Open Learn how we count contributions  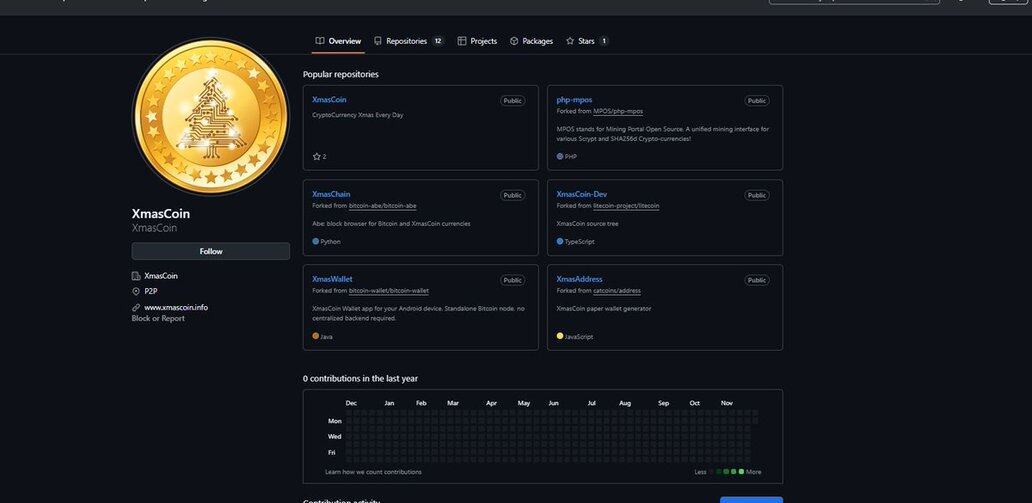pyautogui.click(x=373, y=472)
